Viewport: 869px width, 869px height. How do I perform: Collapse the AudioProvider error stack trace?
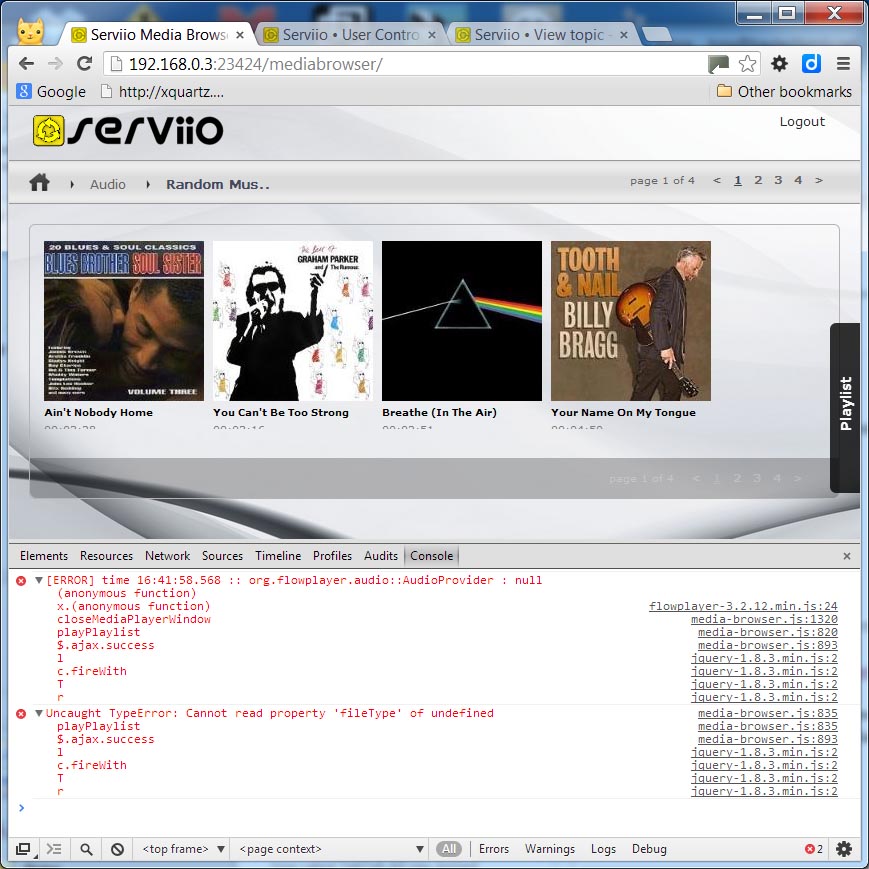tap(38, 578)
